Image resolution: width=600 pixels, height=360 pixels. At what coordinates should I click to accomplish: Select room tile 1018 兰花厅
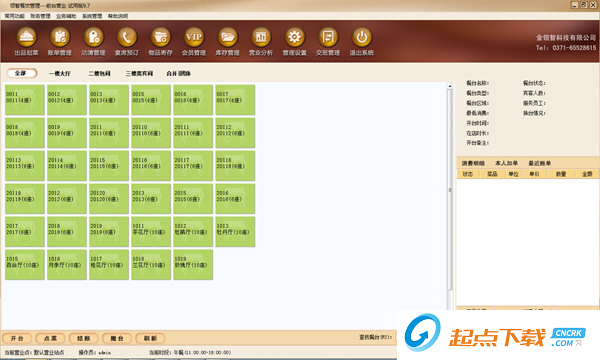point(151,264)
